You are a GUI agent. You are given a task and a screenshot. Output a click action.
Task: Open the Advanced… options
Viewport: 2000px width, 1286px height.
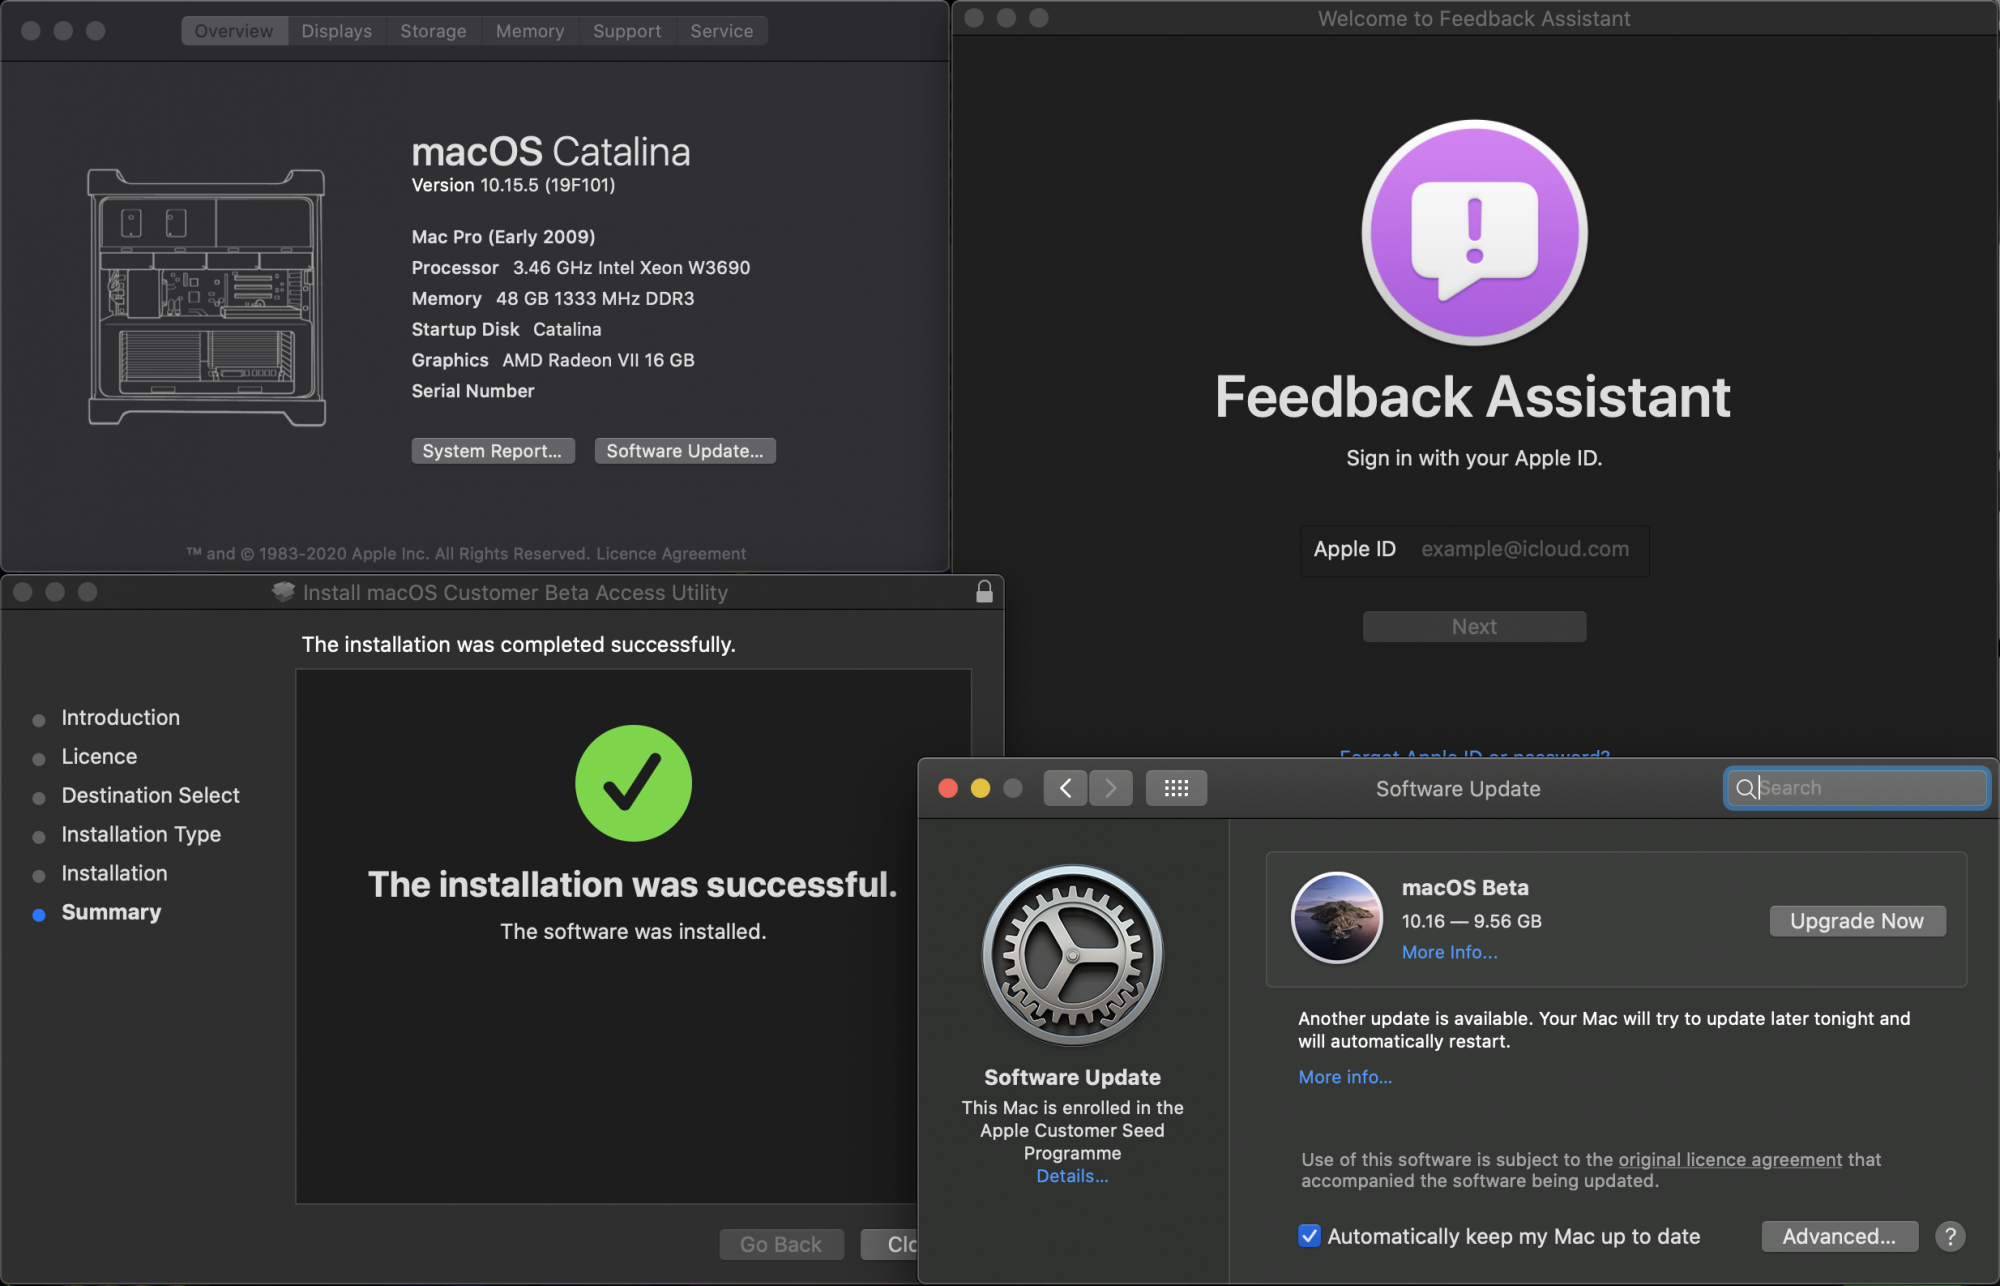[1839, 1237]
